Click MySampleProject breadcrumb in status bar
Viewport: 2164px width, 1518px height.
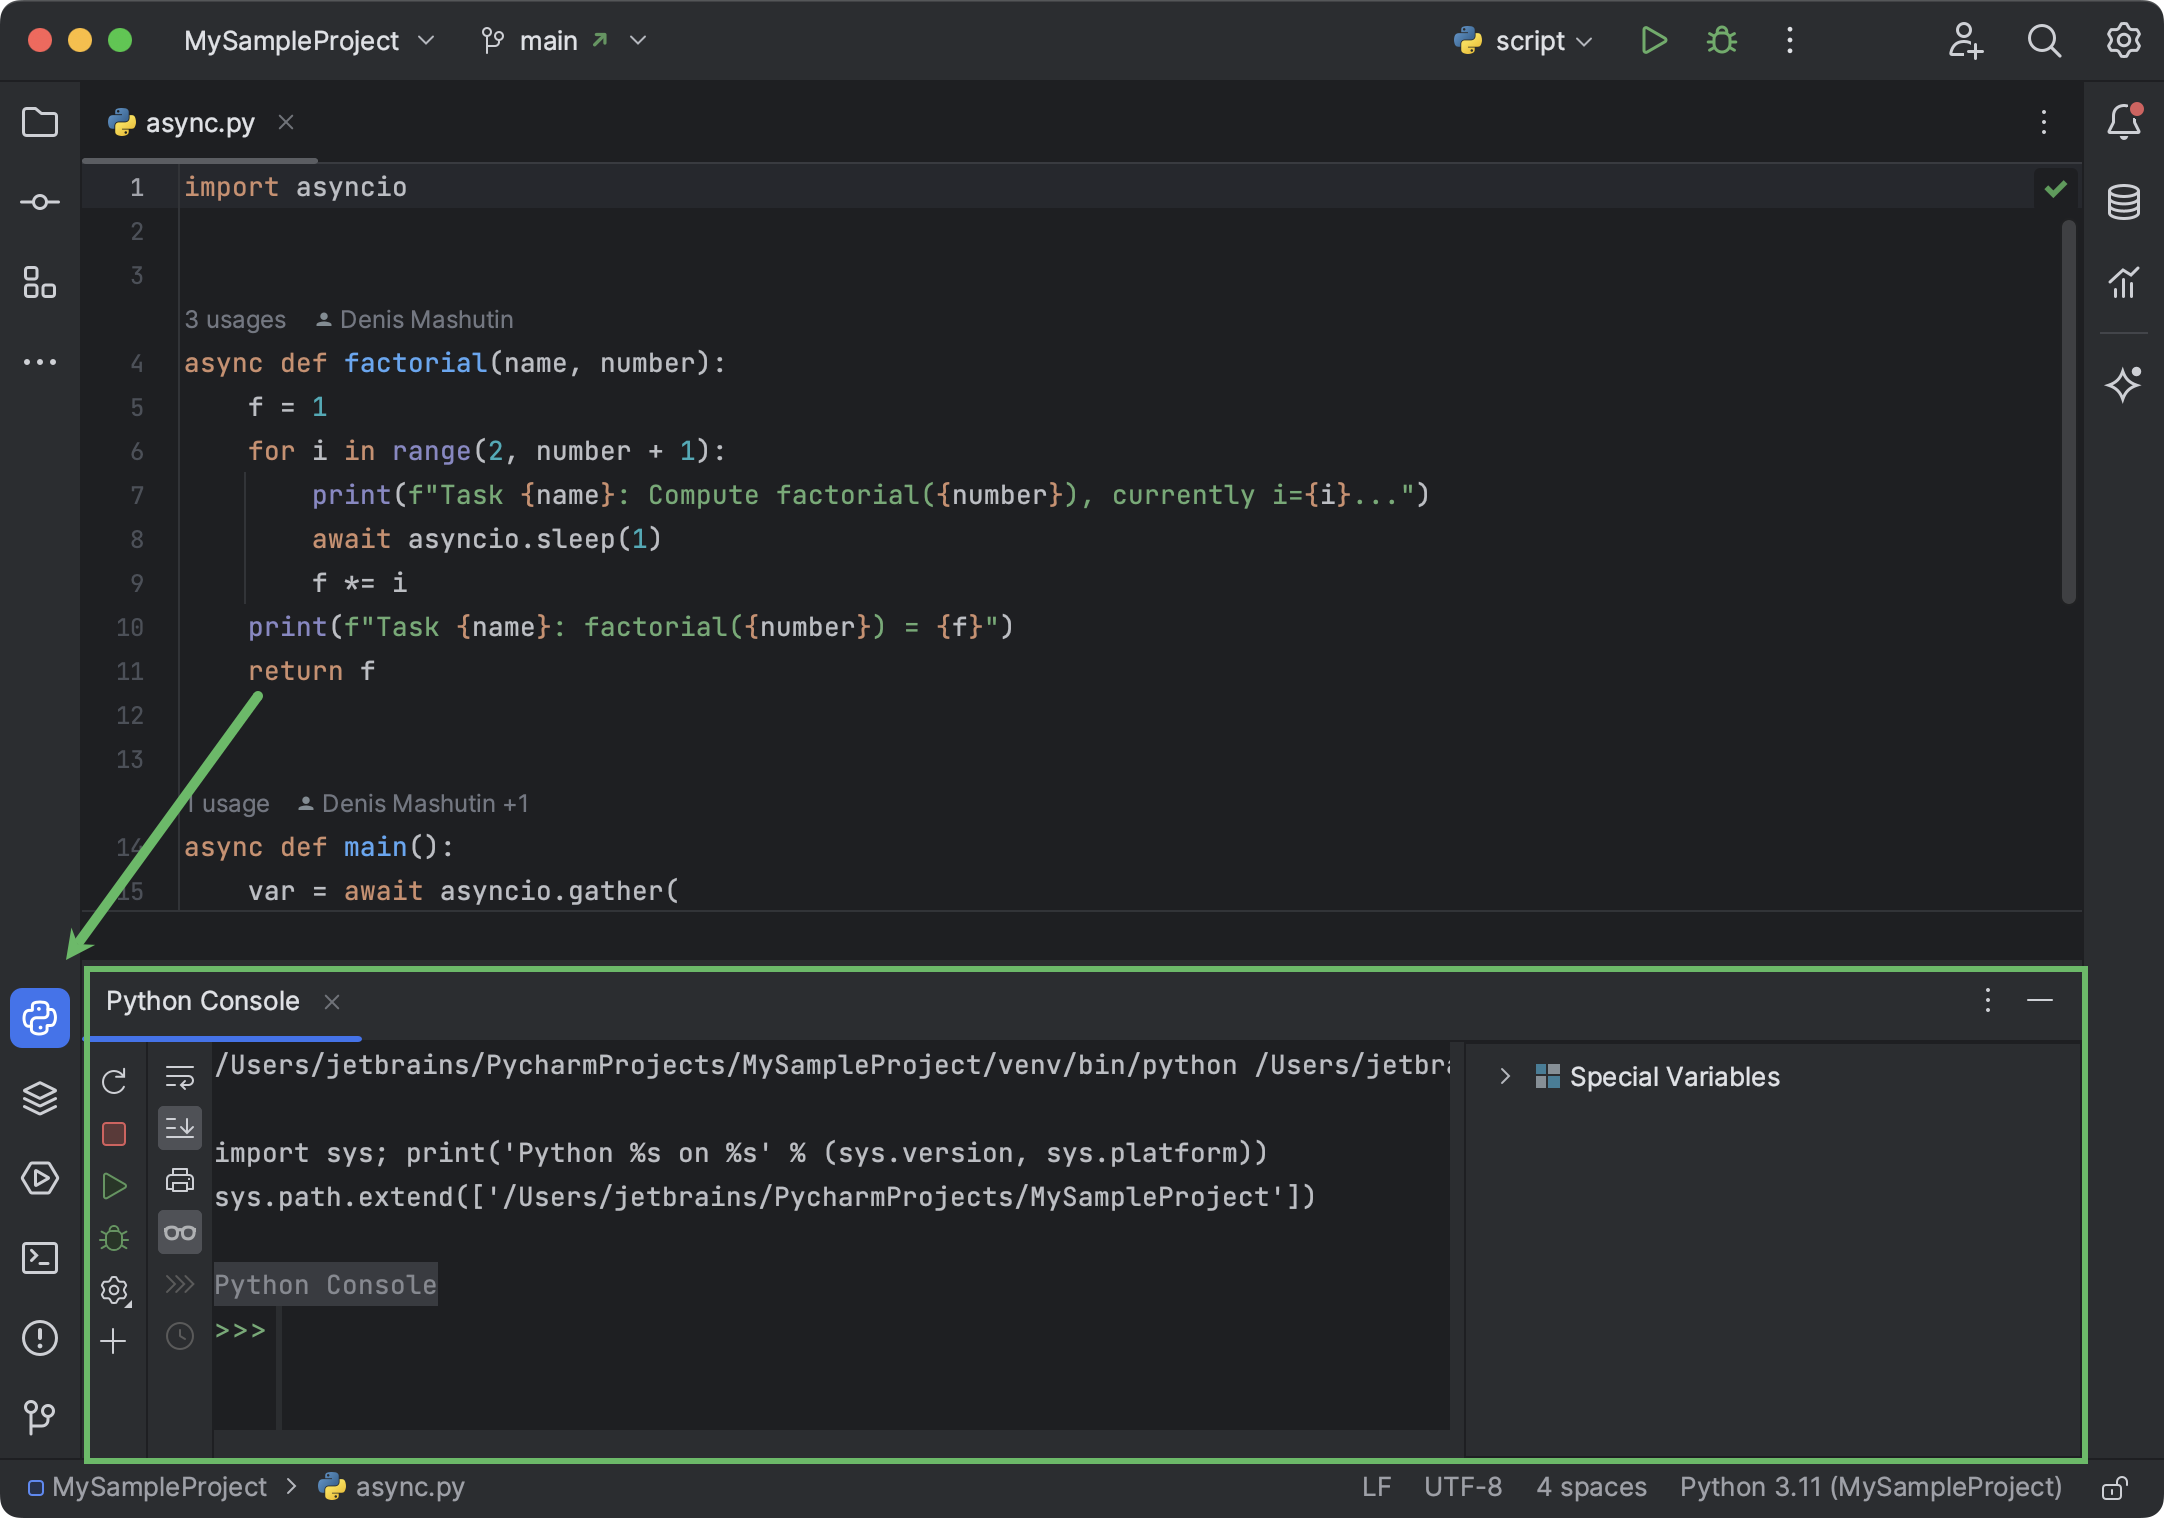[x=148, y=1488]
